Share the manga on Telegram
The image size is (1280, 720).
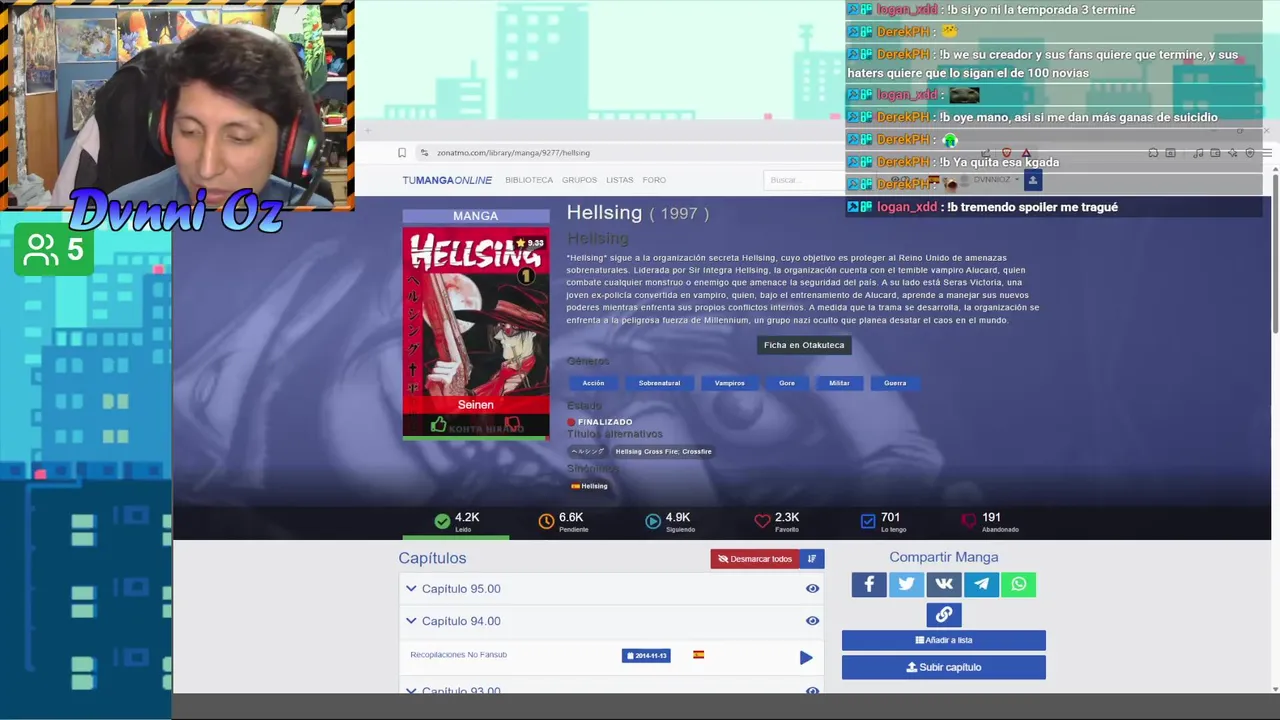click(981, 584)
